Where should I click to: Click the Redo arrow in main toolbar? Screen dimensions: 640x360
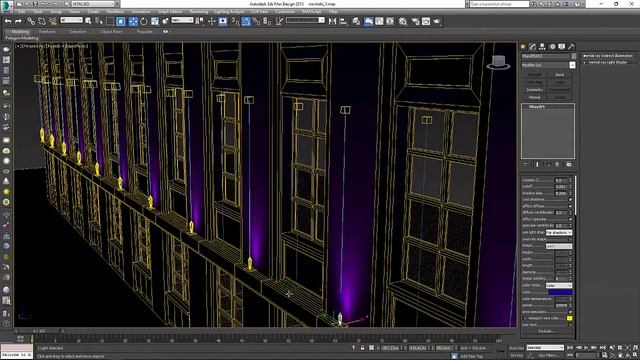[x=18, y=21]
